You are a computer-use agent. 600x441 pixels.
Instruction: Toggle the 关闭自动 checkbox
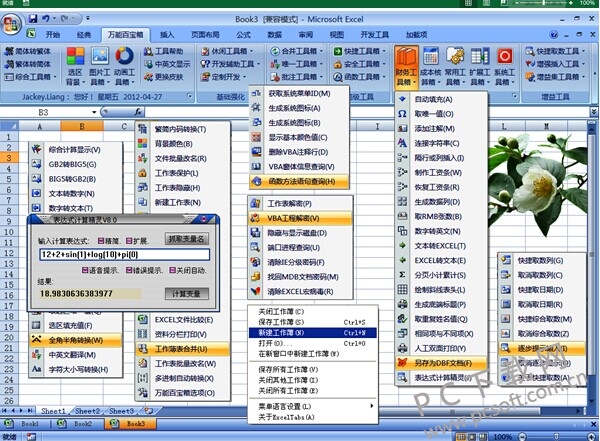(172, 270)
